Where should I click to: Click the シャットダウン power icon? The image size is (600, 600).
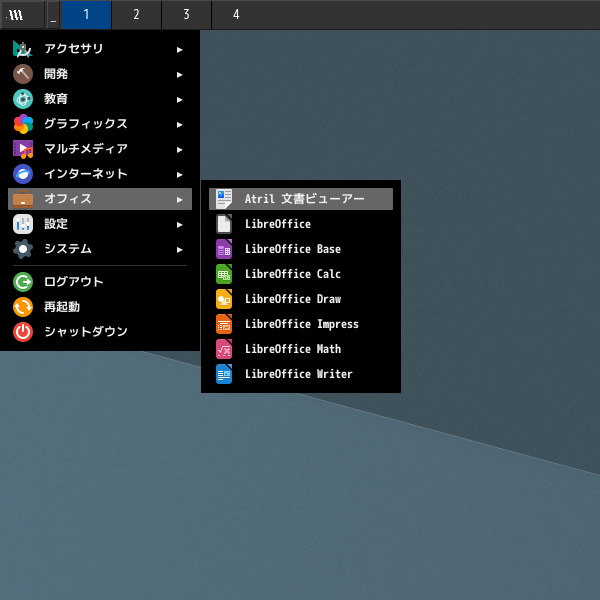pyautogui.click(x=23, y=331)
